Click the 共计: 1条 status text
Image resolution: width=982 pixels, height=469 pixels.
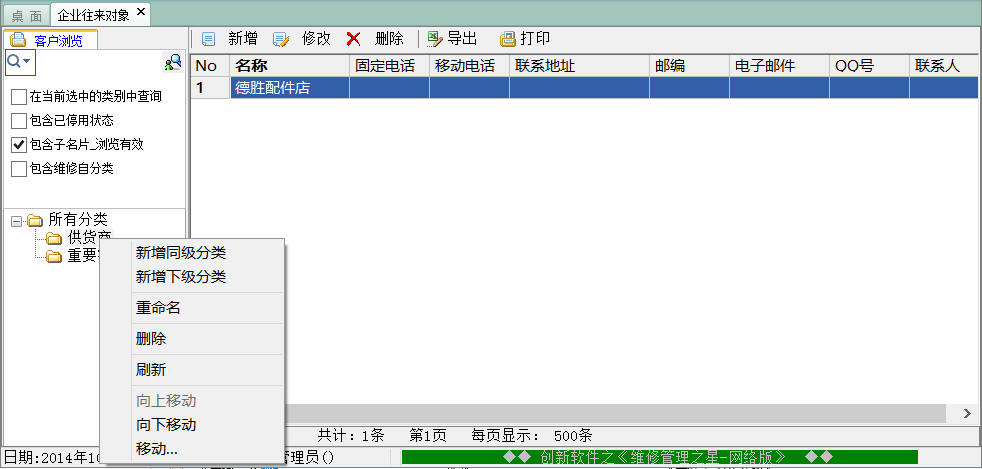(x=351, y=436)
